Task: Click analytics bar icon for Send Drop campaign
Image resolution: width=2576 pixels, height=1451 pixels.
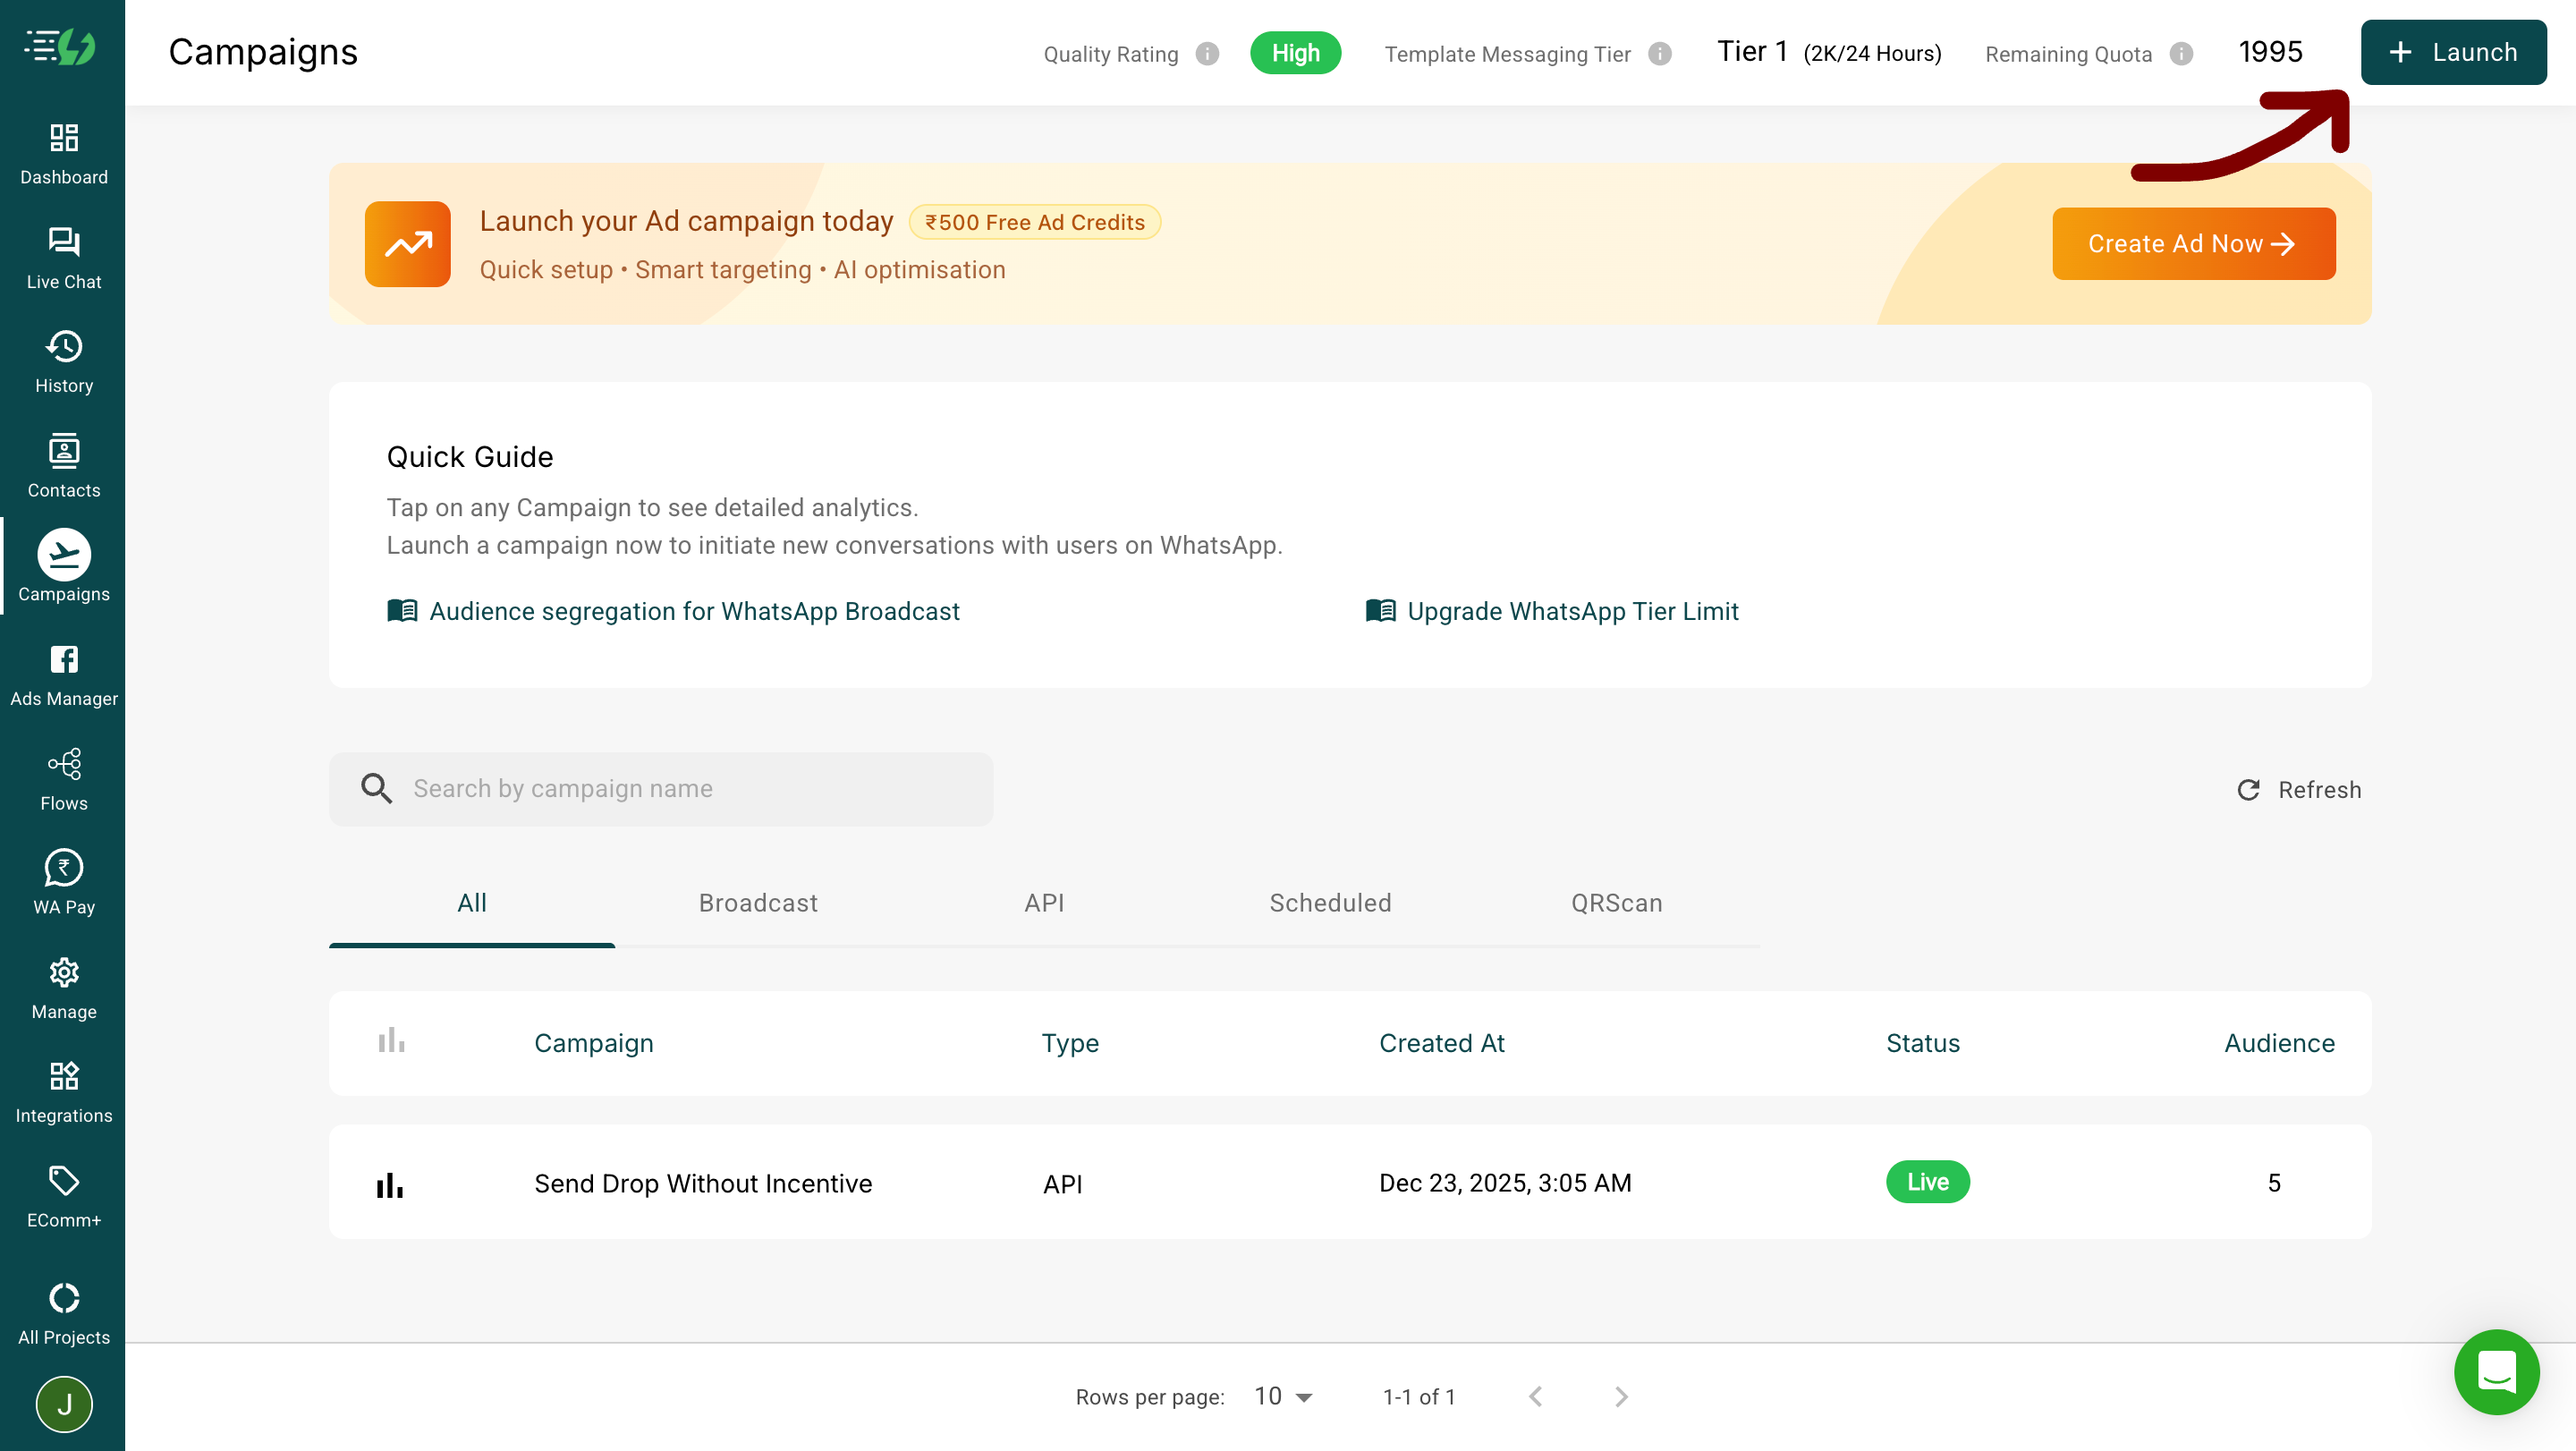Action: [x=390, y=1185]
